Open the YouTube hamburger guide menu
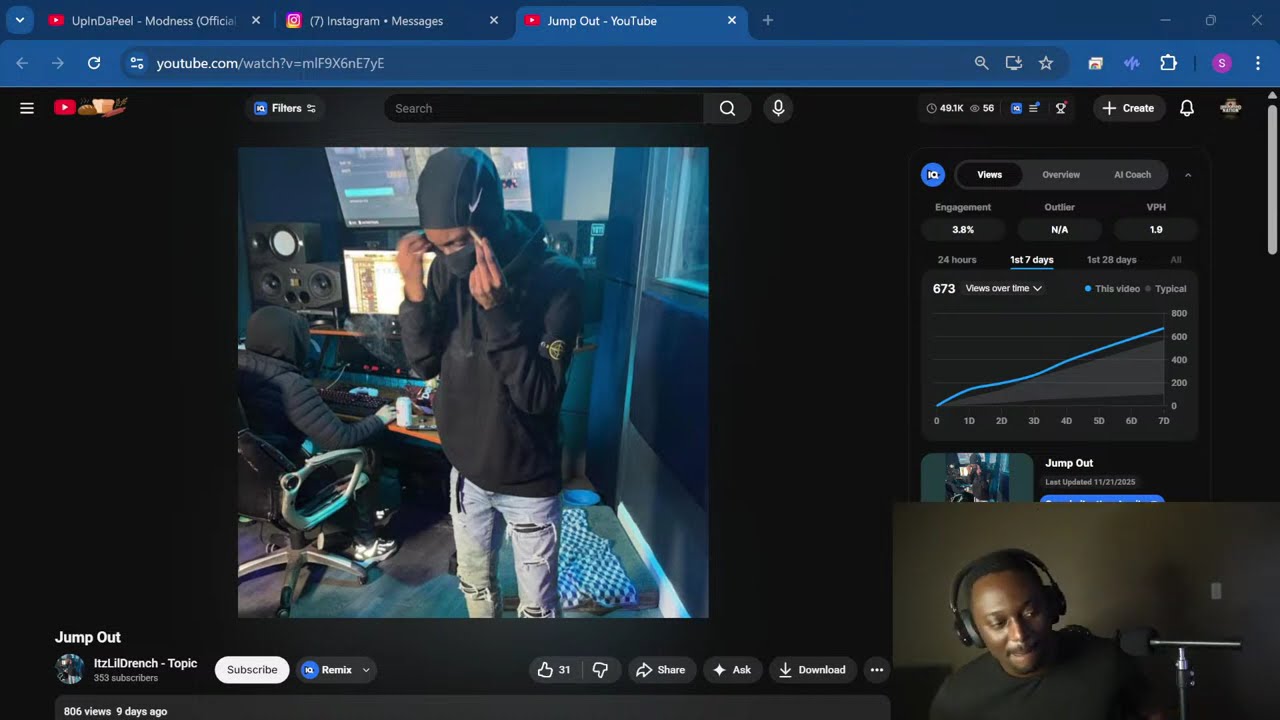 [27, 108]
